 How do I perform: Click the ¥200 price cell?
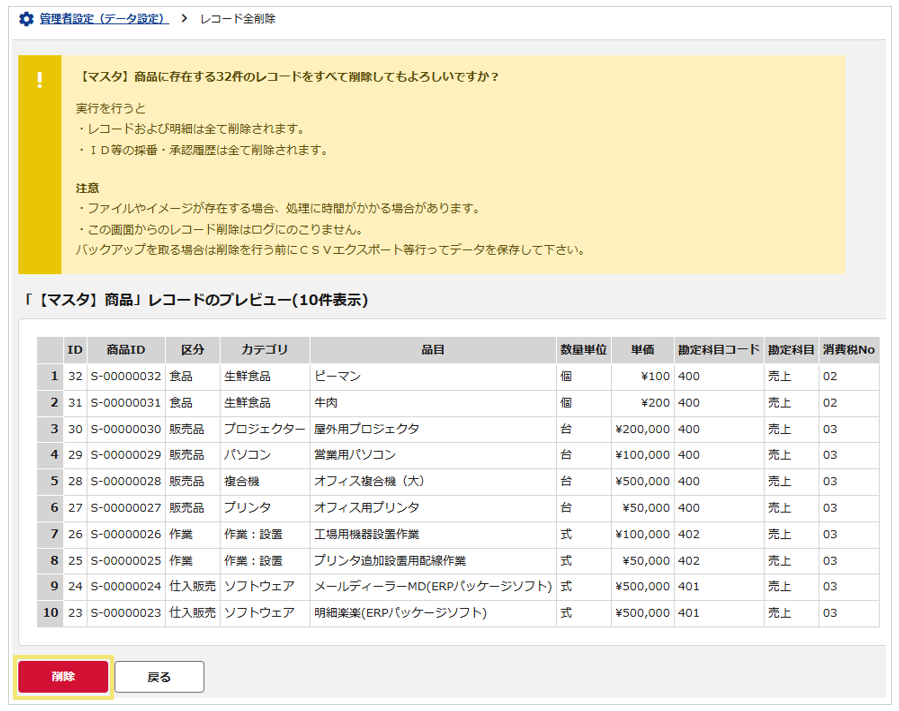643,403
